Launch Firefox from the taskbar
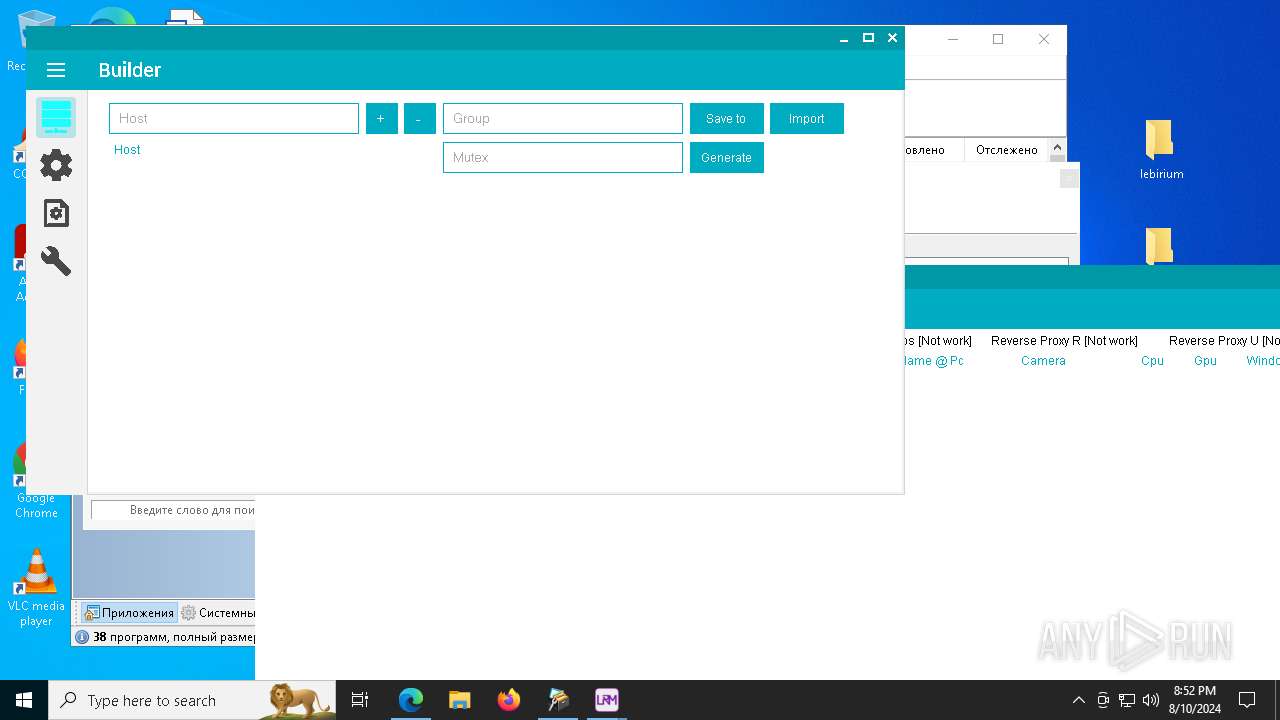The height and width of the screenshot is (720, 1280). pyautogui.click(x=509, y=700)
